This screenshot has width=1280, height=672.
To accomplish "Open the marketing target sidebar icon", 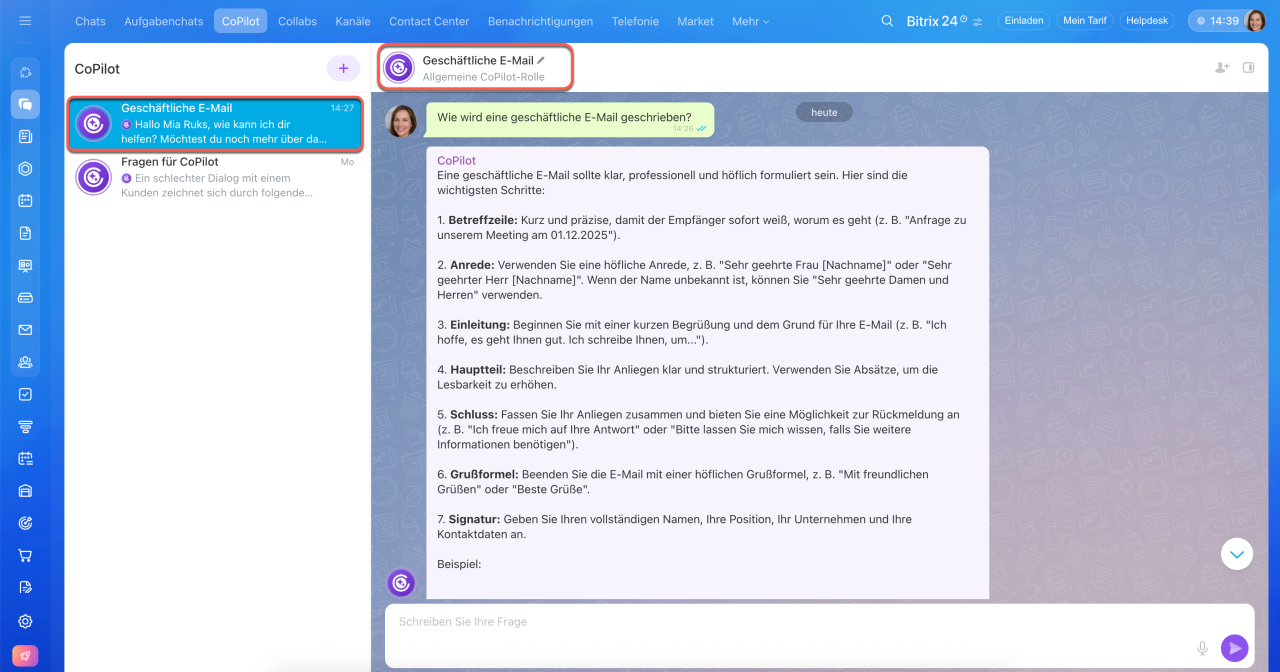I will click(x=25, y=523).
